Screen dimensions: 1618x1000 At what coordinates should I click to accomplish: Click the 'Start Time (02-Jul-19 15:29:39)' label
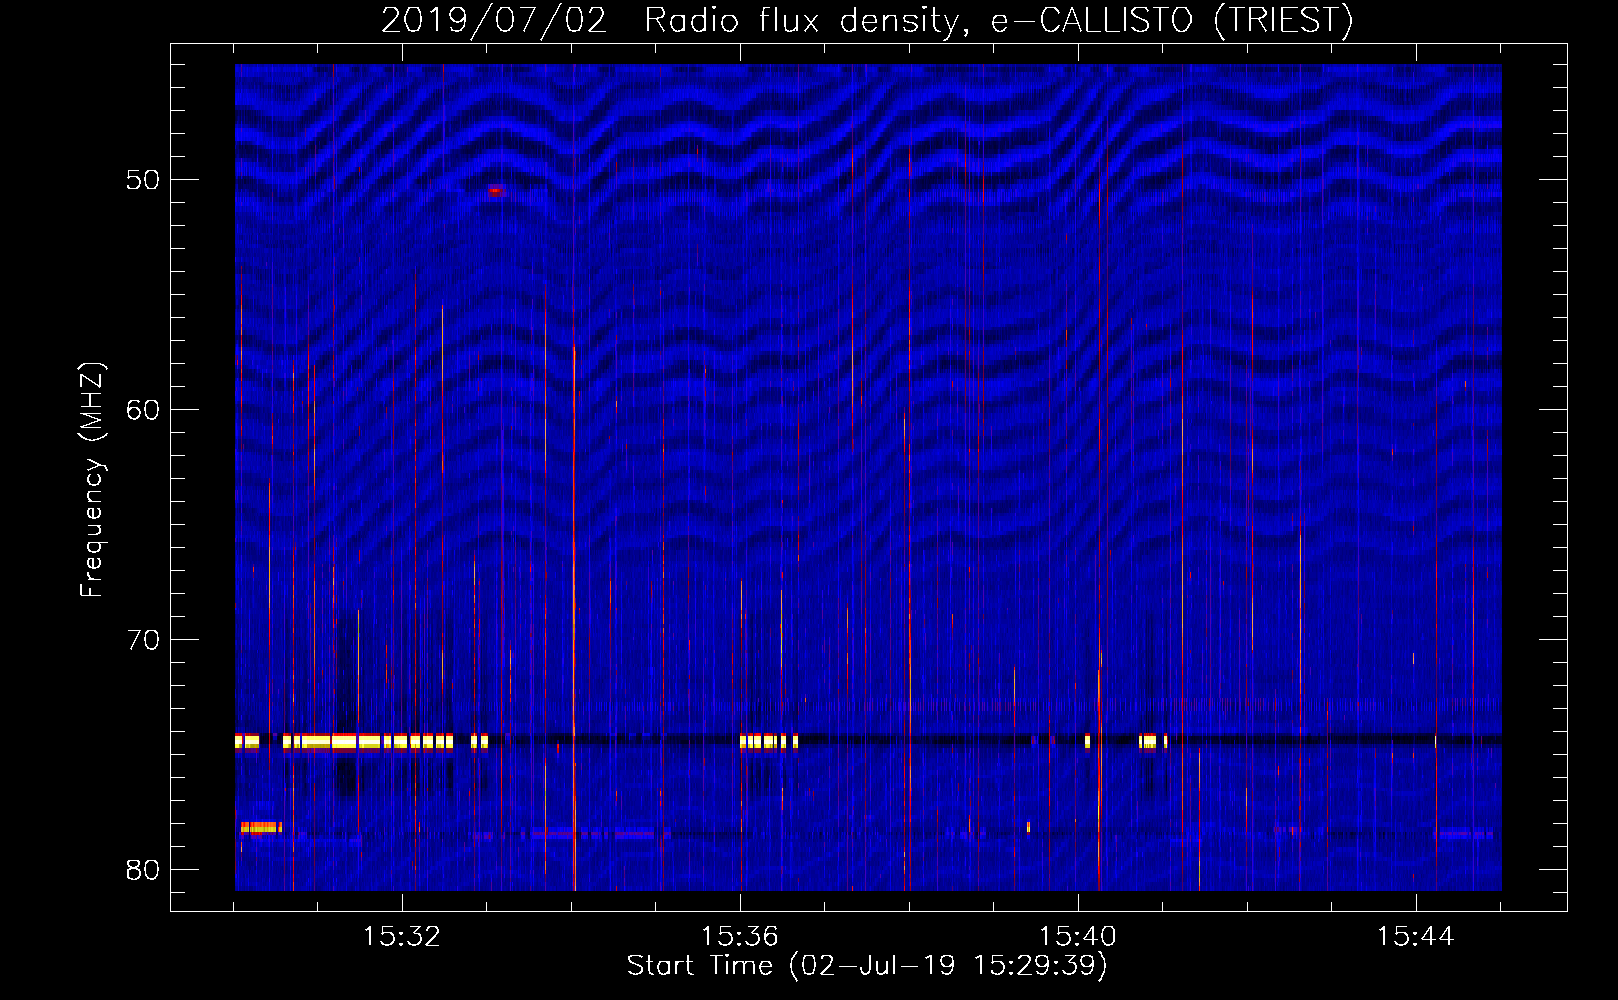coord(867,966)
